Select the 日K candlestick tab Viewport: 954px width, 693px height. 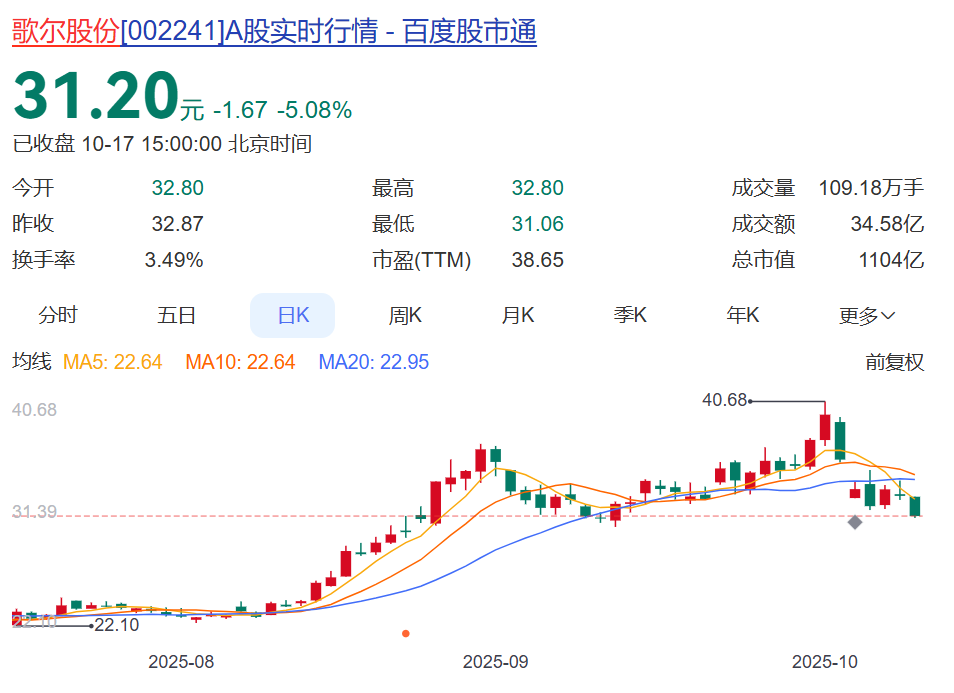click(292, 314)
